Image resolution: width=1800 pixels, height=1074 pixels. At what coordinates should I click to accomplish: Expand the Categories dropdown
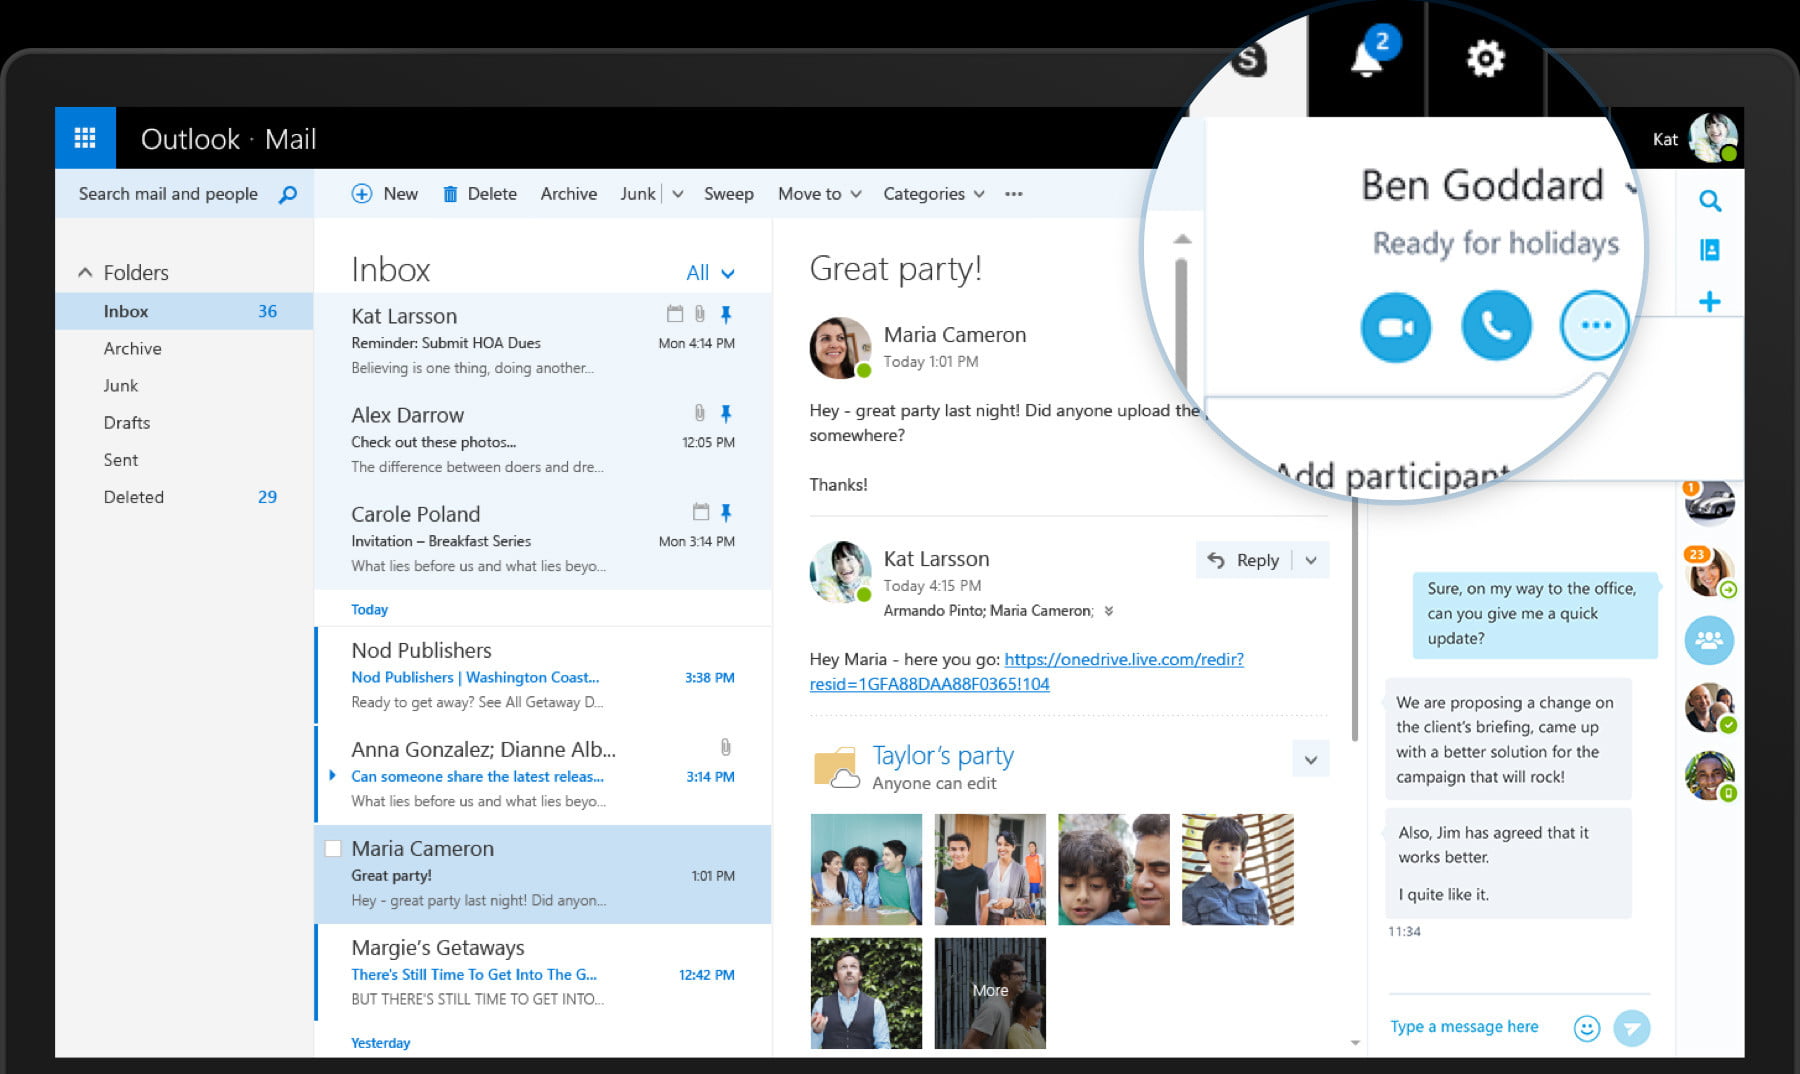934,194
